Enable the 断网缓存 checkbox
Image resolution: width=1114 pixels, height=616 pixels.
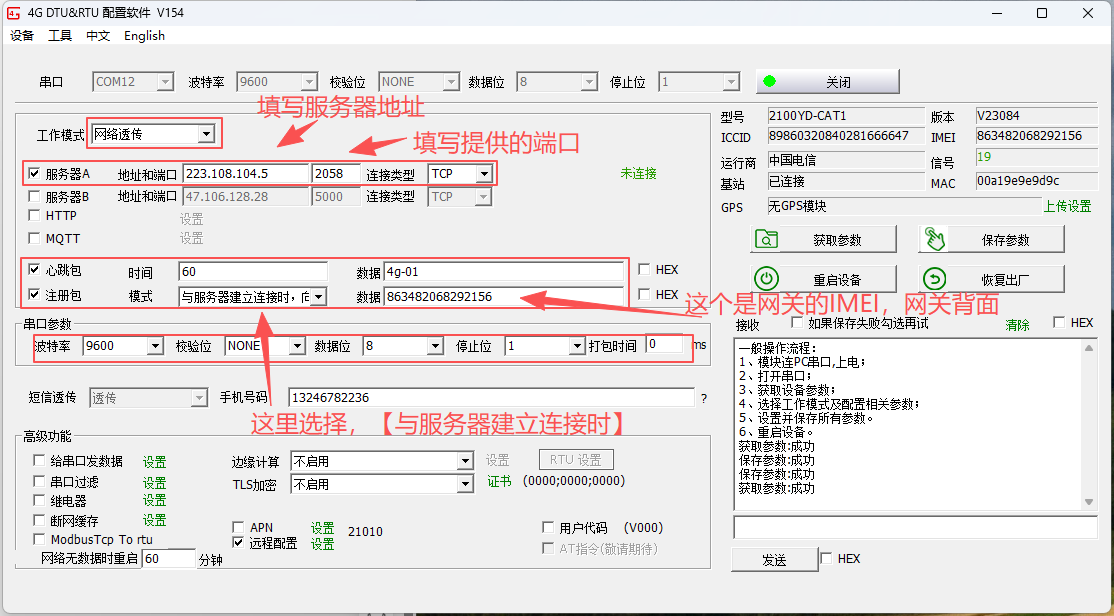tap(41, 521)
